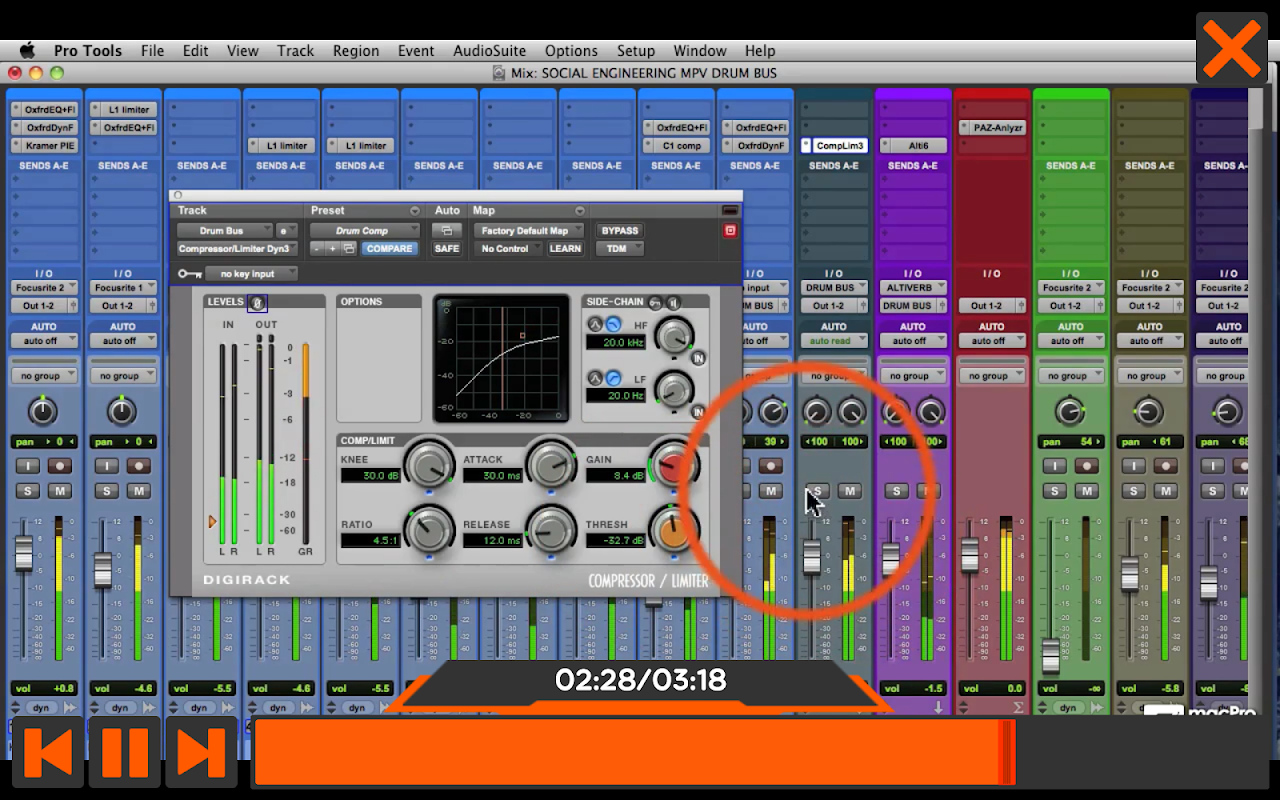
Task: Toggle phase invert icon beside LEVELS
Action: (257, 302)
